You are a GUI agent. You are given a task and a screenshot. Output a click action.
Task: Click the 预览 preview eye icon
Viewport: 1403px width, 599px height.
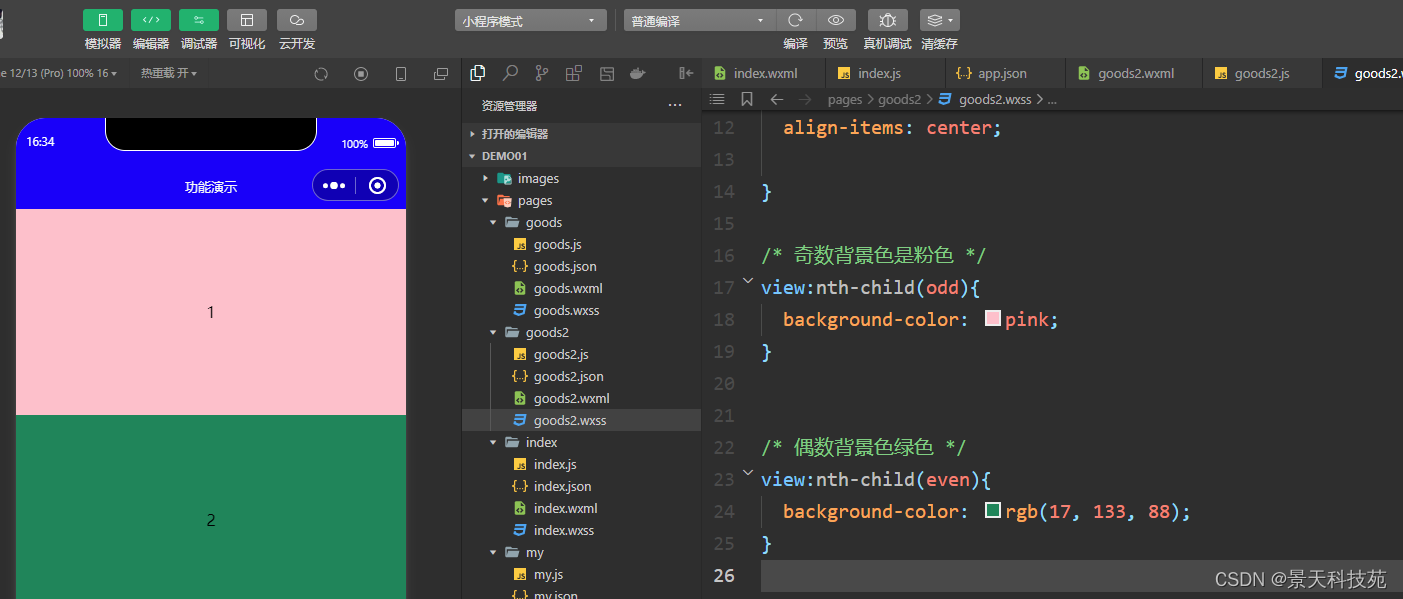coord(836,20)
